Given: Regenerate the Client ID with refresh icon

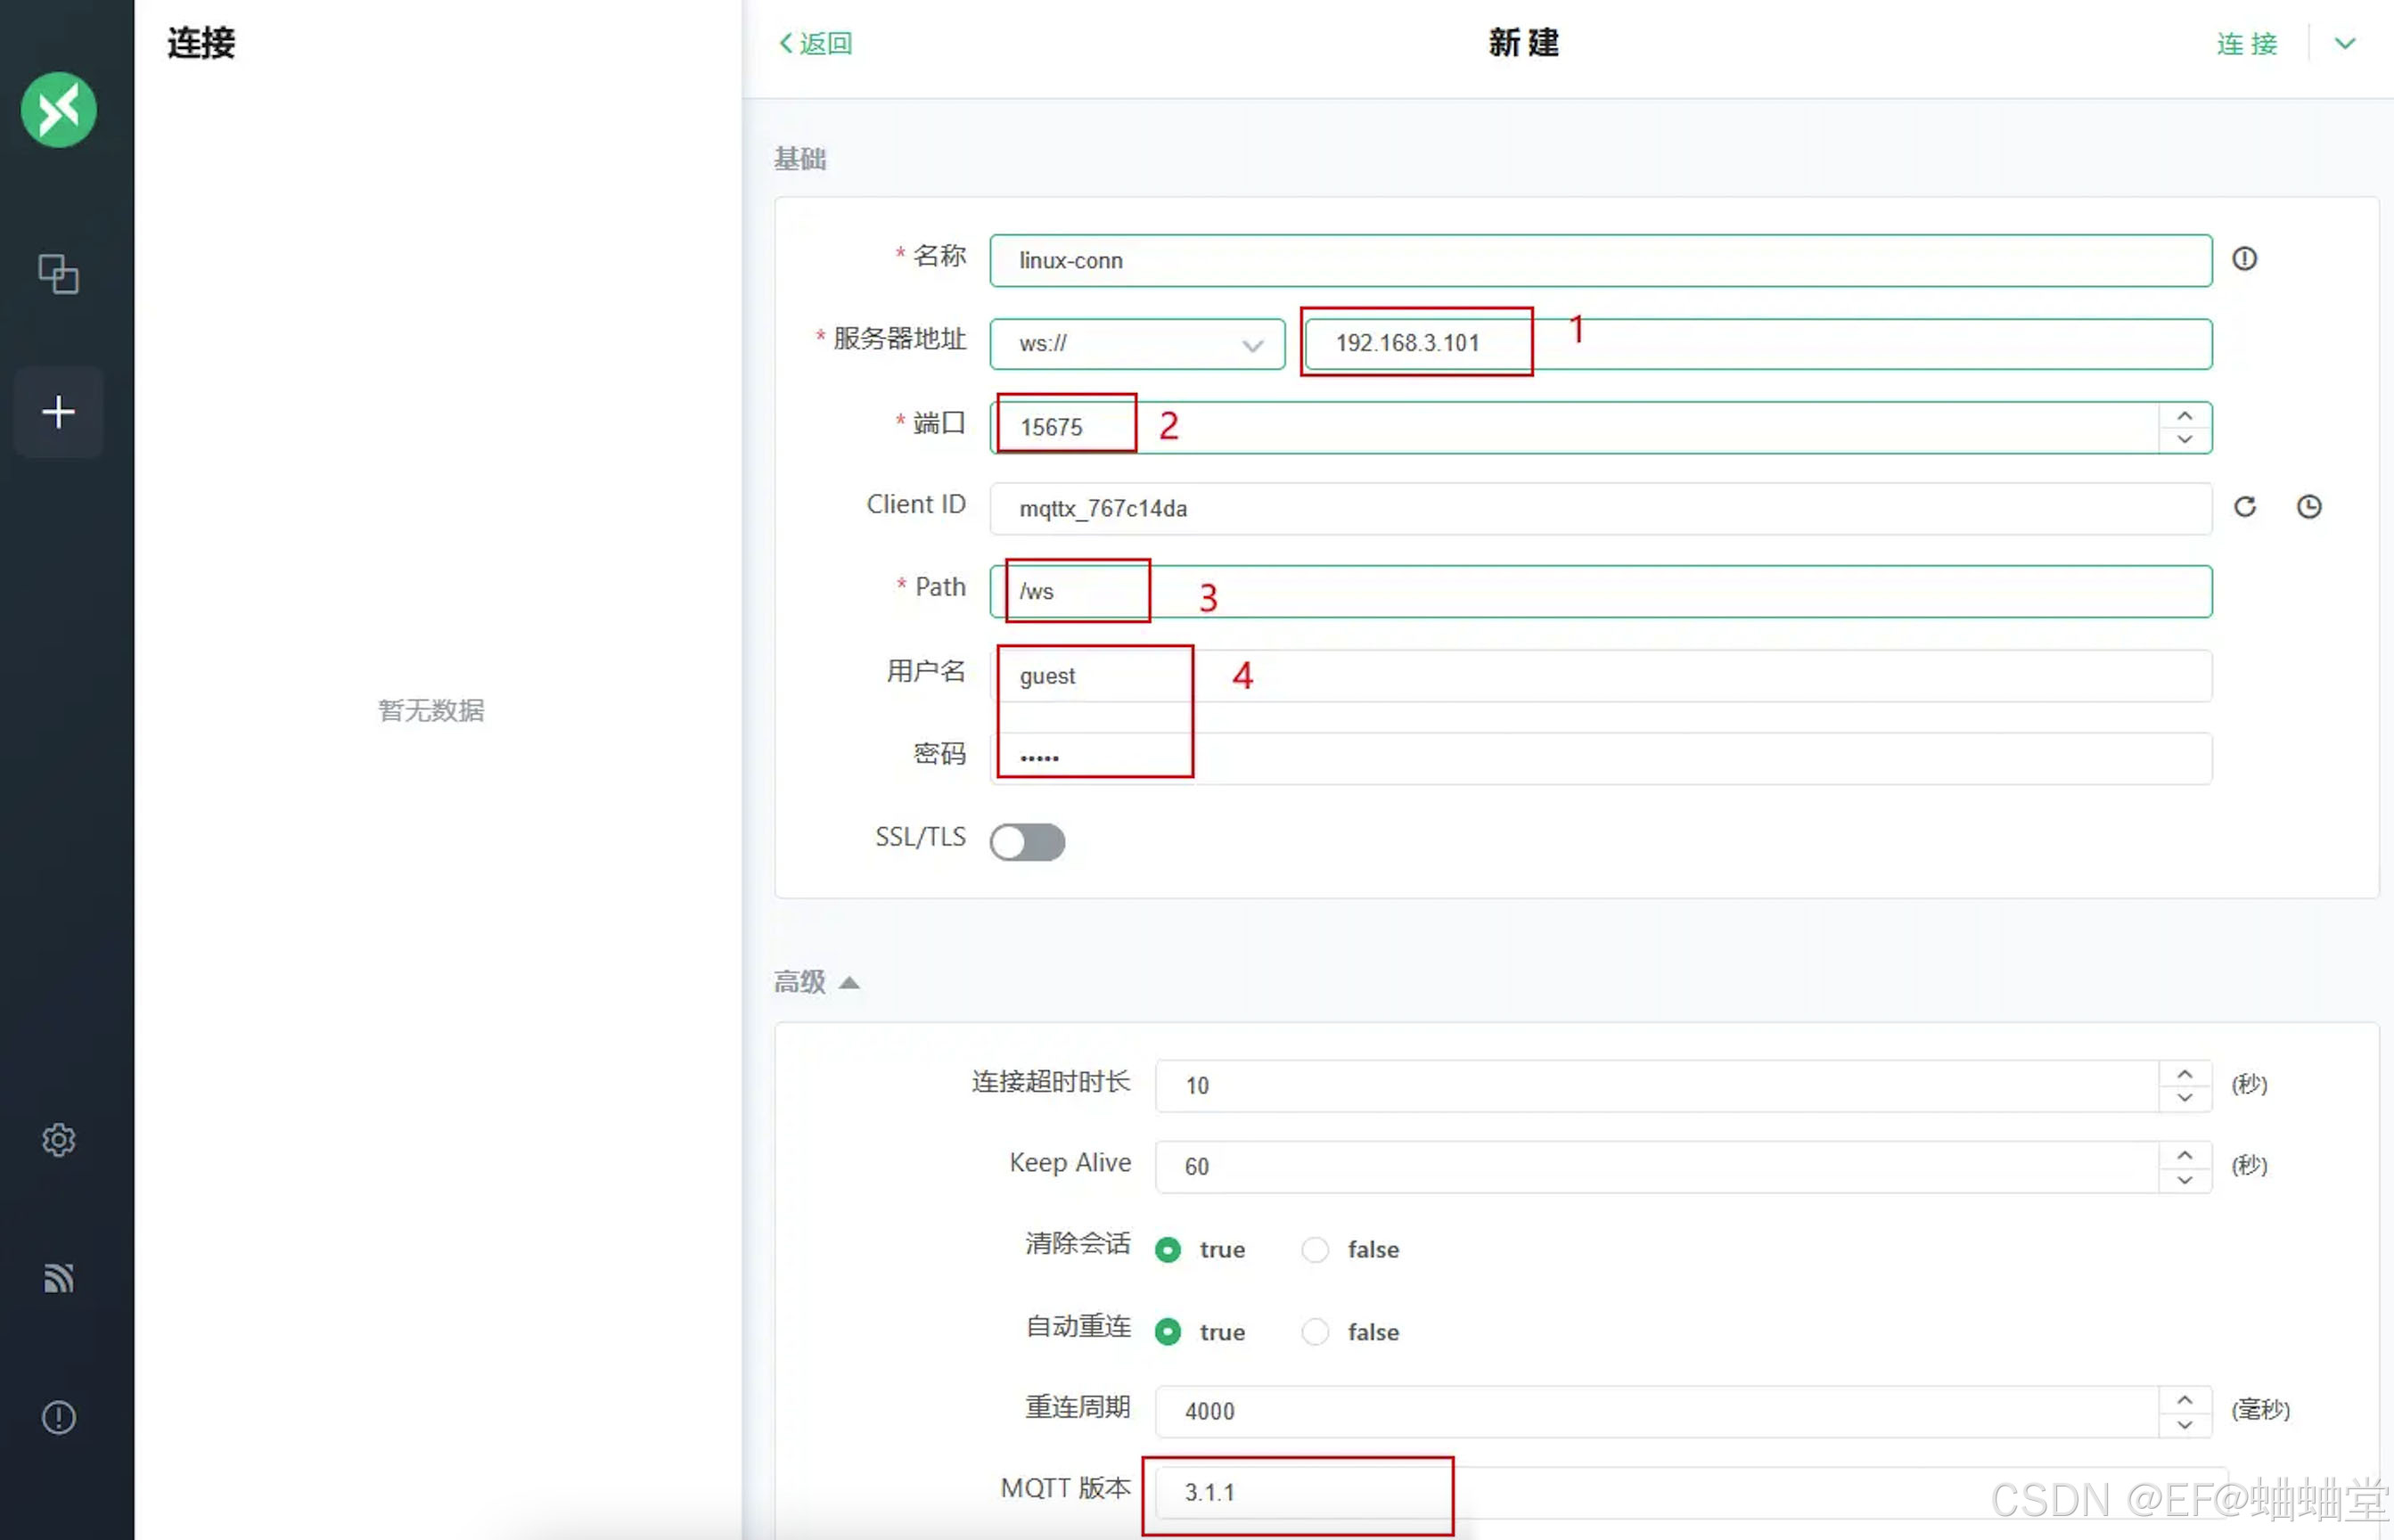Looking at the screenshot, I should pyautogui.click(x=2245, y=507).
